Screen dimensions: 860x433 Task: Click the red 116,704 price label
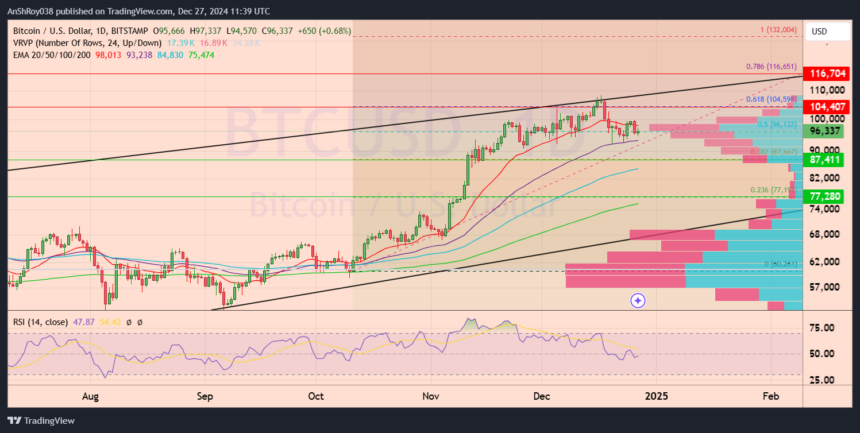(828, 73)
